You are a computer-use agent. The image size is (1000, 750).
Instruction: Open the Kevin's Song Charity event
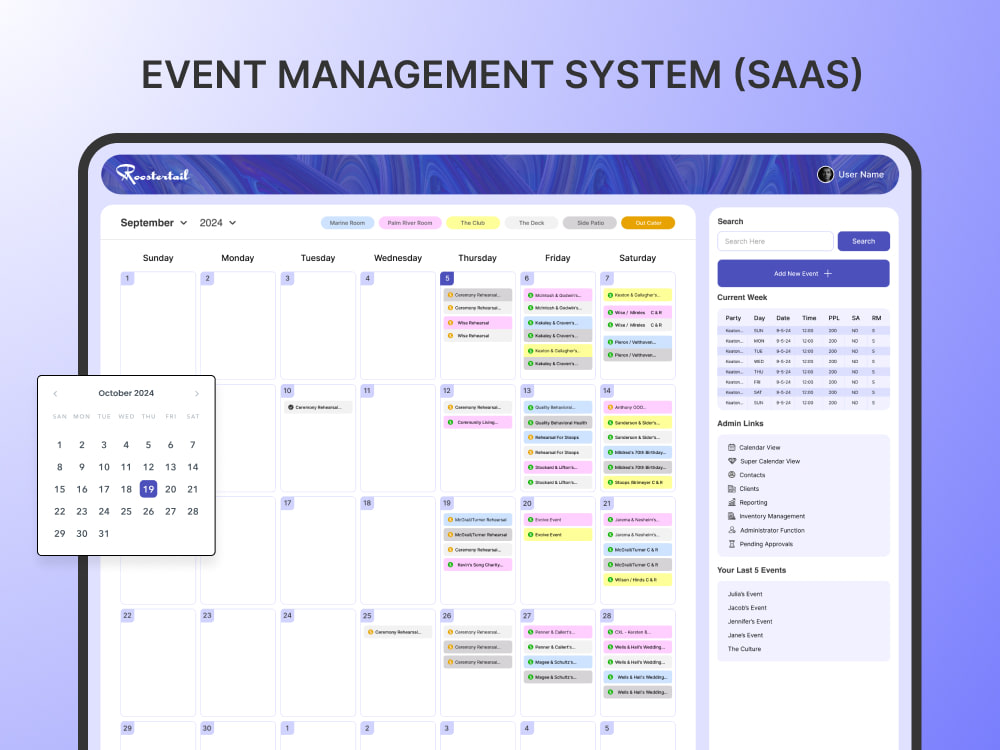(x=478, y=564)
